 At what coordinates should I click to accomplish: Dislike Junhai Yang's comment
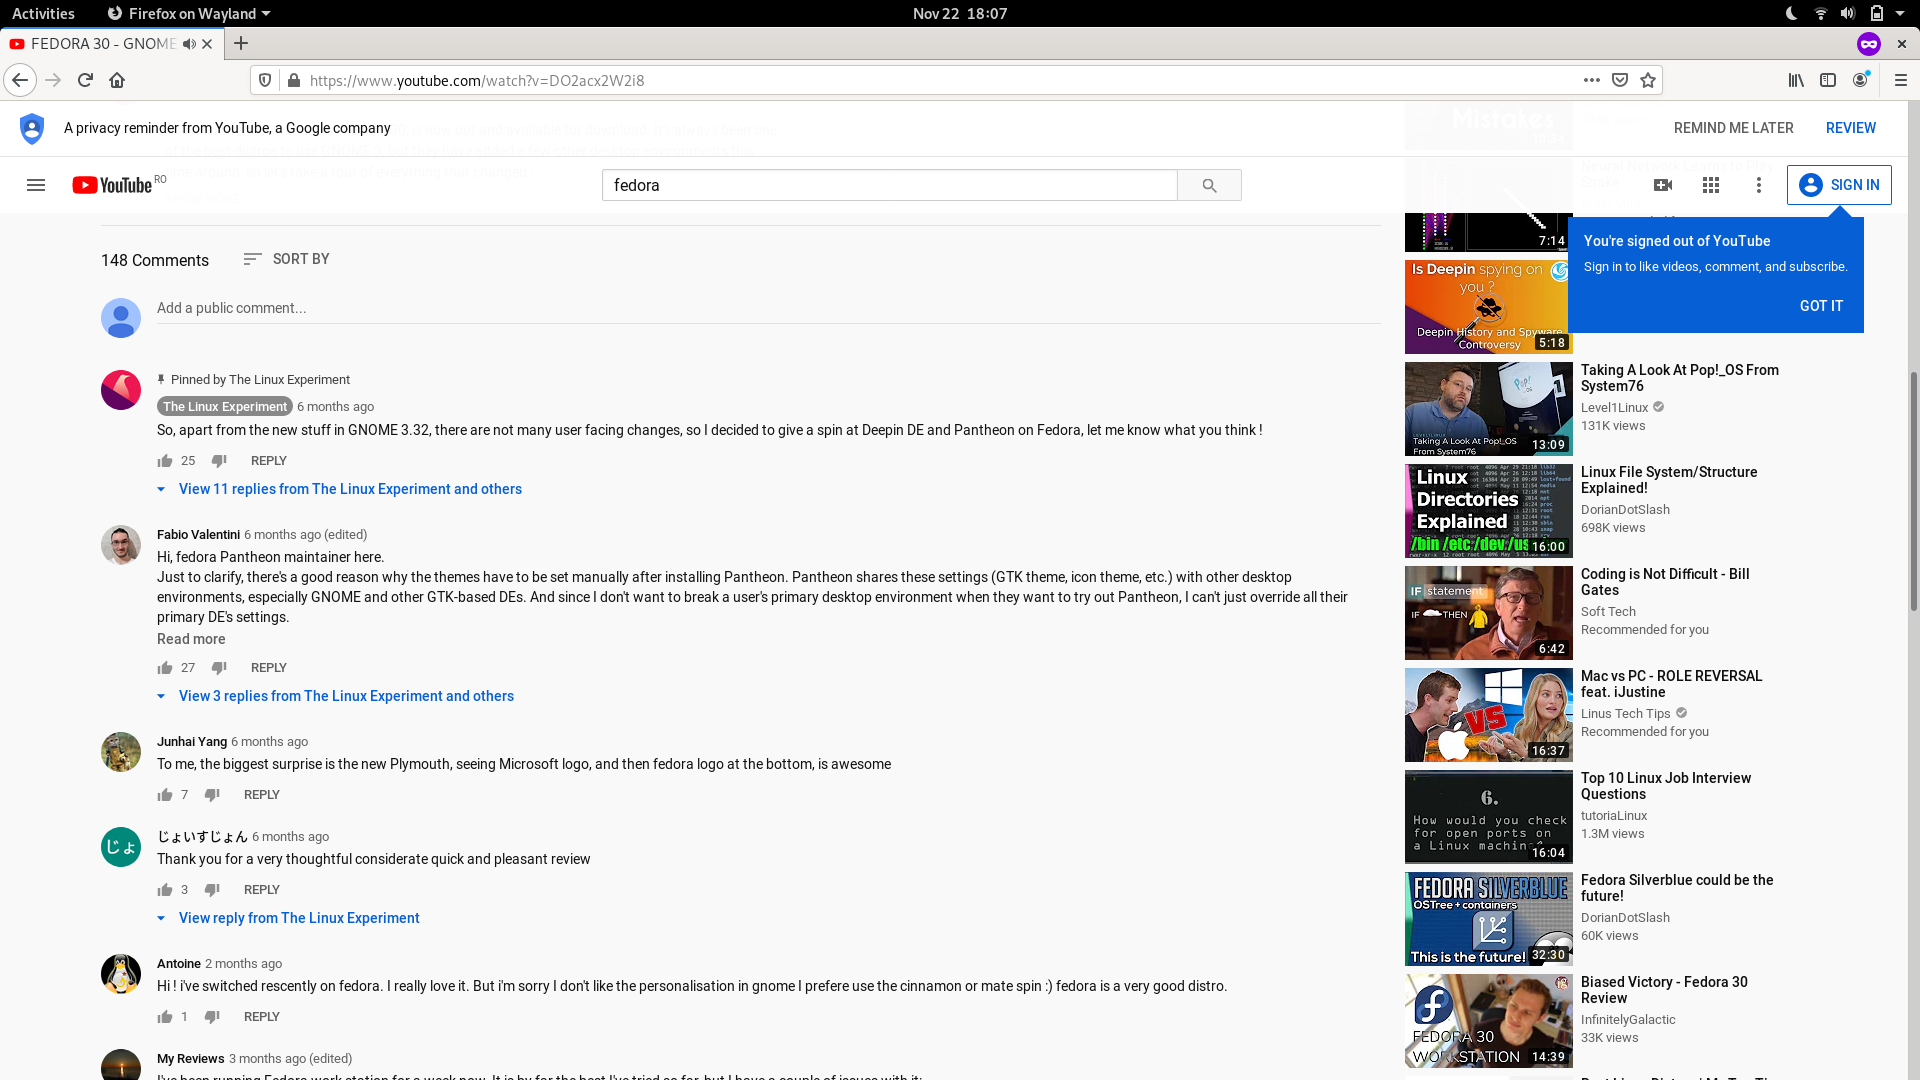212,795
